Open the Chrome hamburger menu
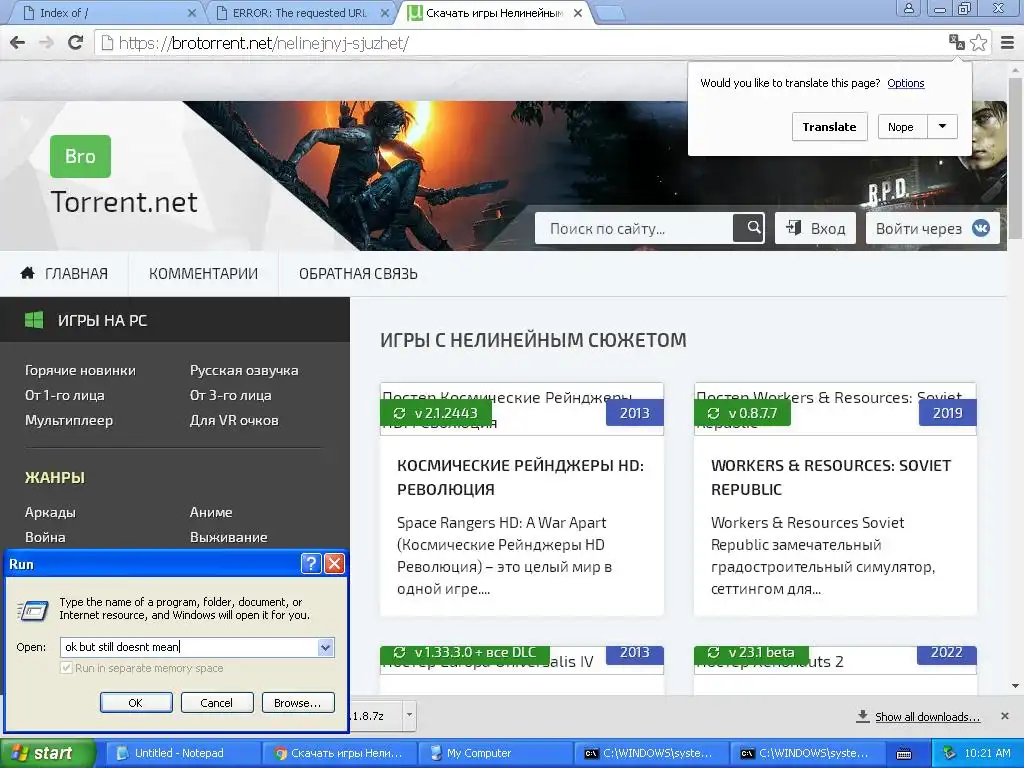The image size is (1024, 768). (x=1007, y=43)
